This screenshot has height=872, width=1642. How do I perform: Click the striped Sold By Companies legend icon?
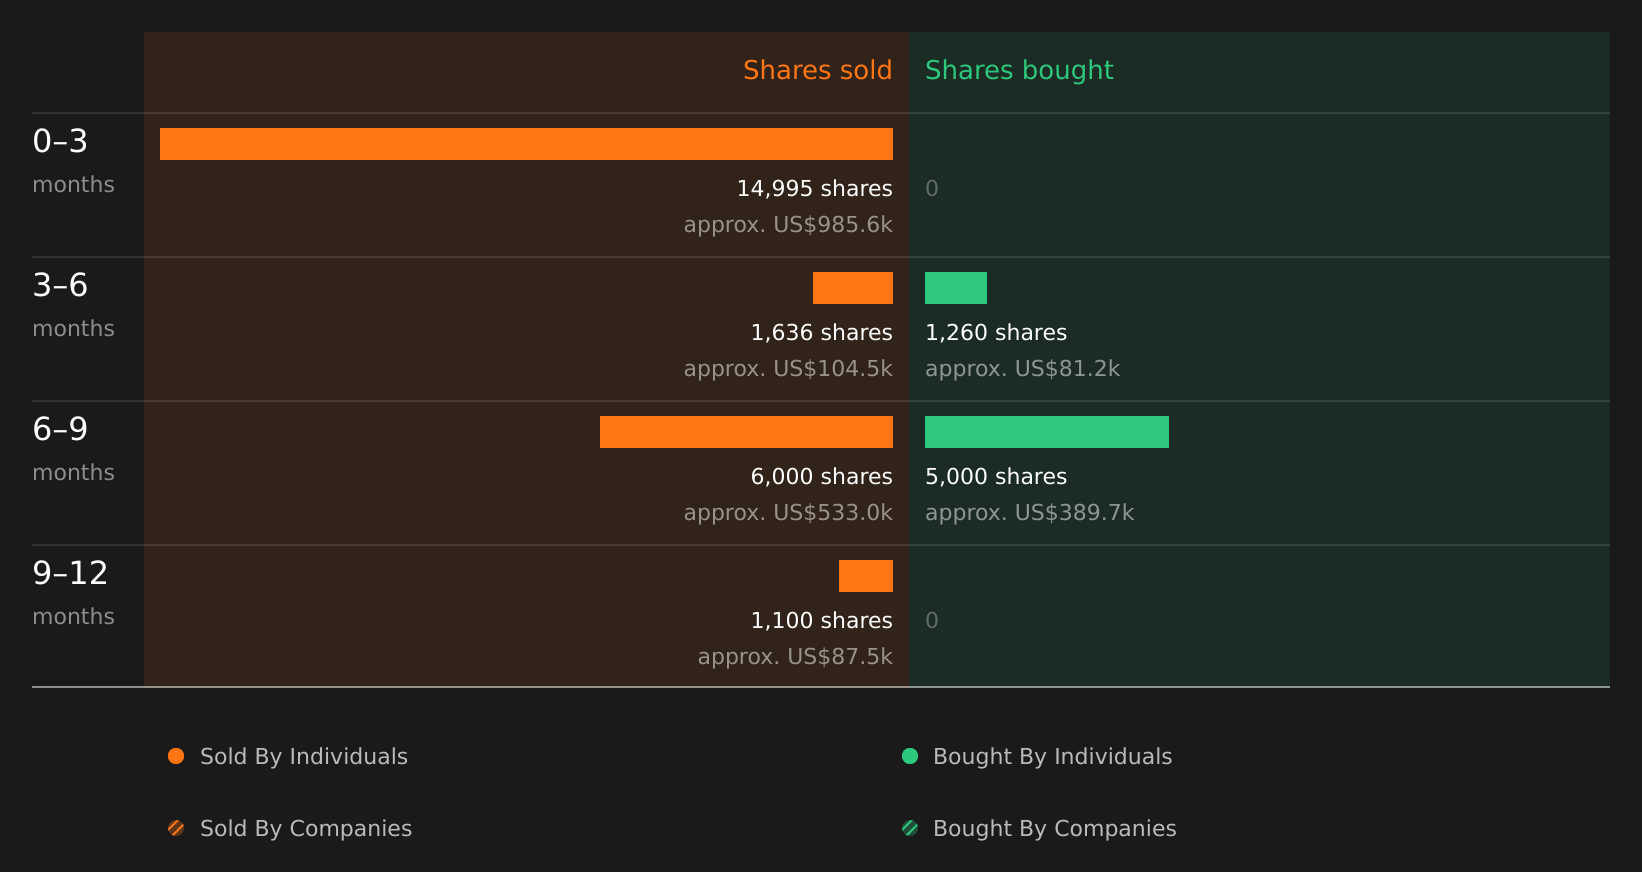click(176, 828)
